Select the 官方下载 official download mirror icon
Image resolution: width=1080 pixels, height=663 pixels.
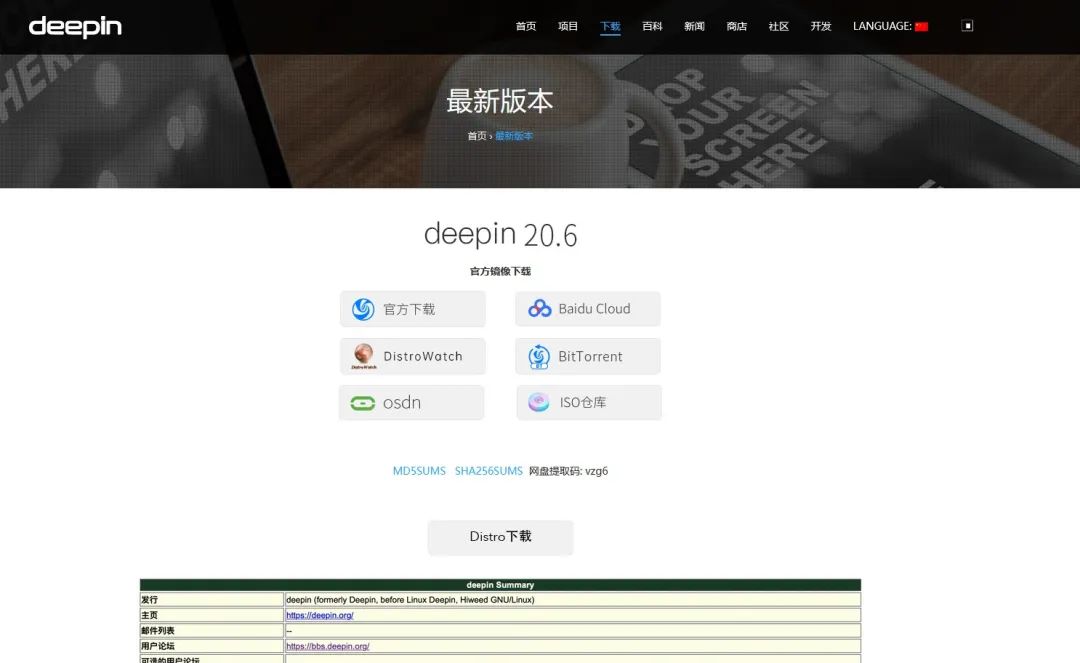(x=362, y=309)
